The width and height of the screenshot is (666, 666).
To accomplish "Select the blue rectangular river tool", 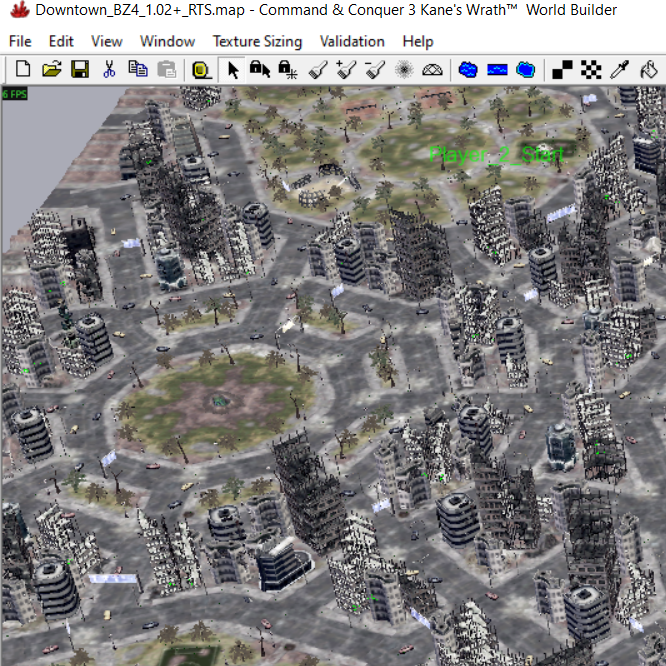I will (x=497, y=69).
